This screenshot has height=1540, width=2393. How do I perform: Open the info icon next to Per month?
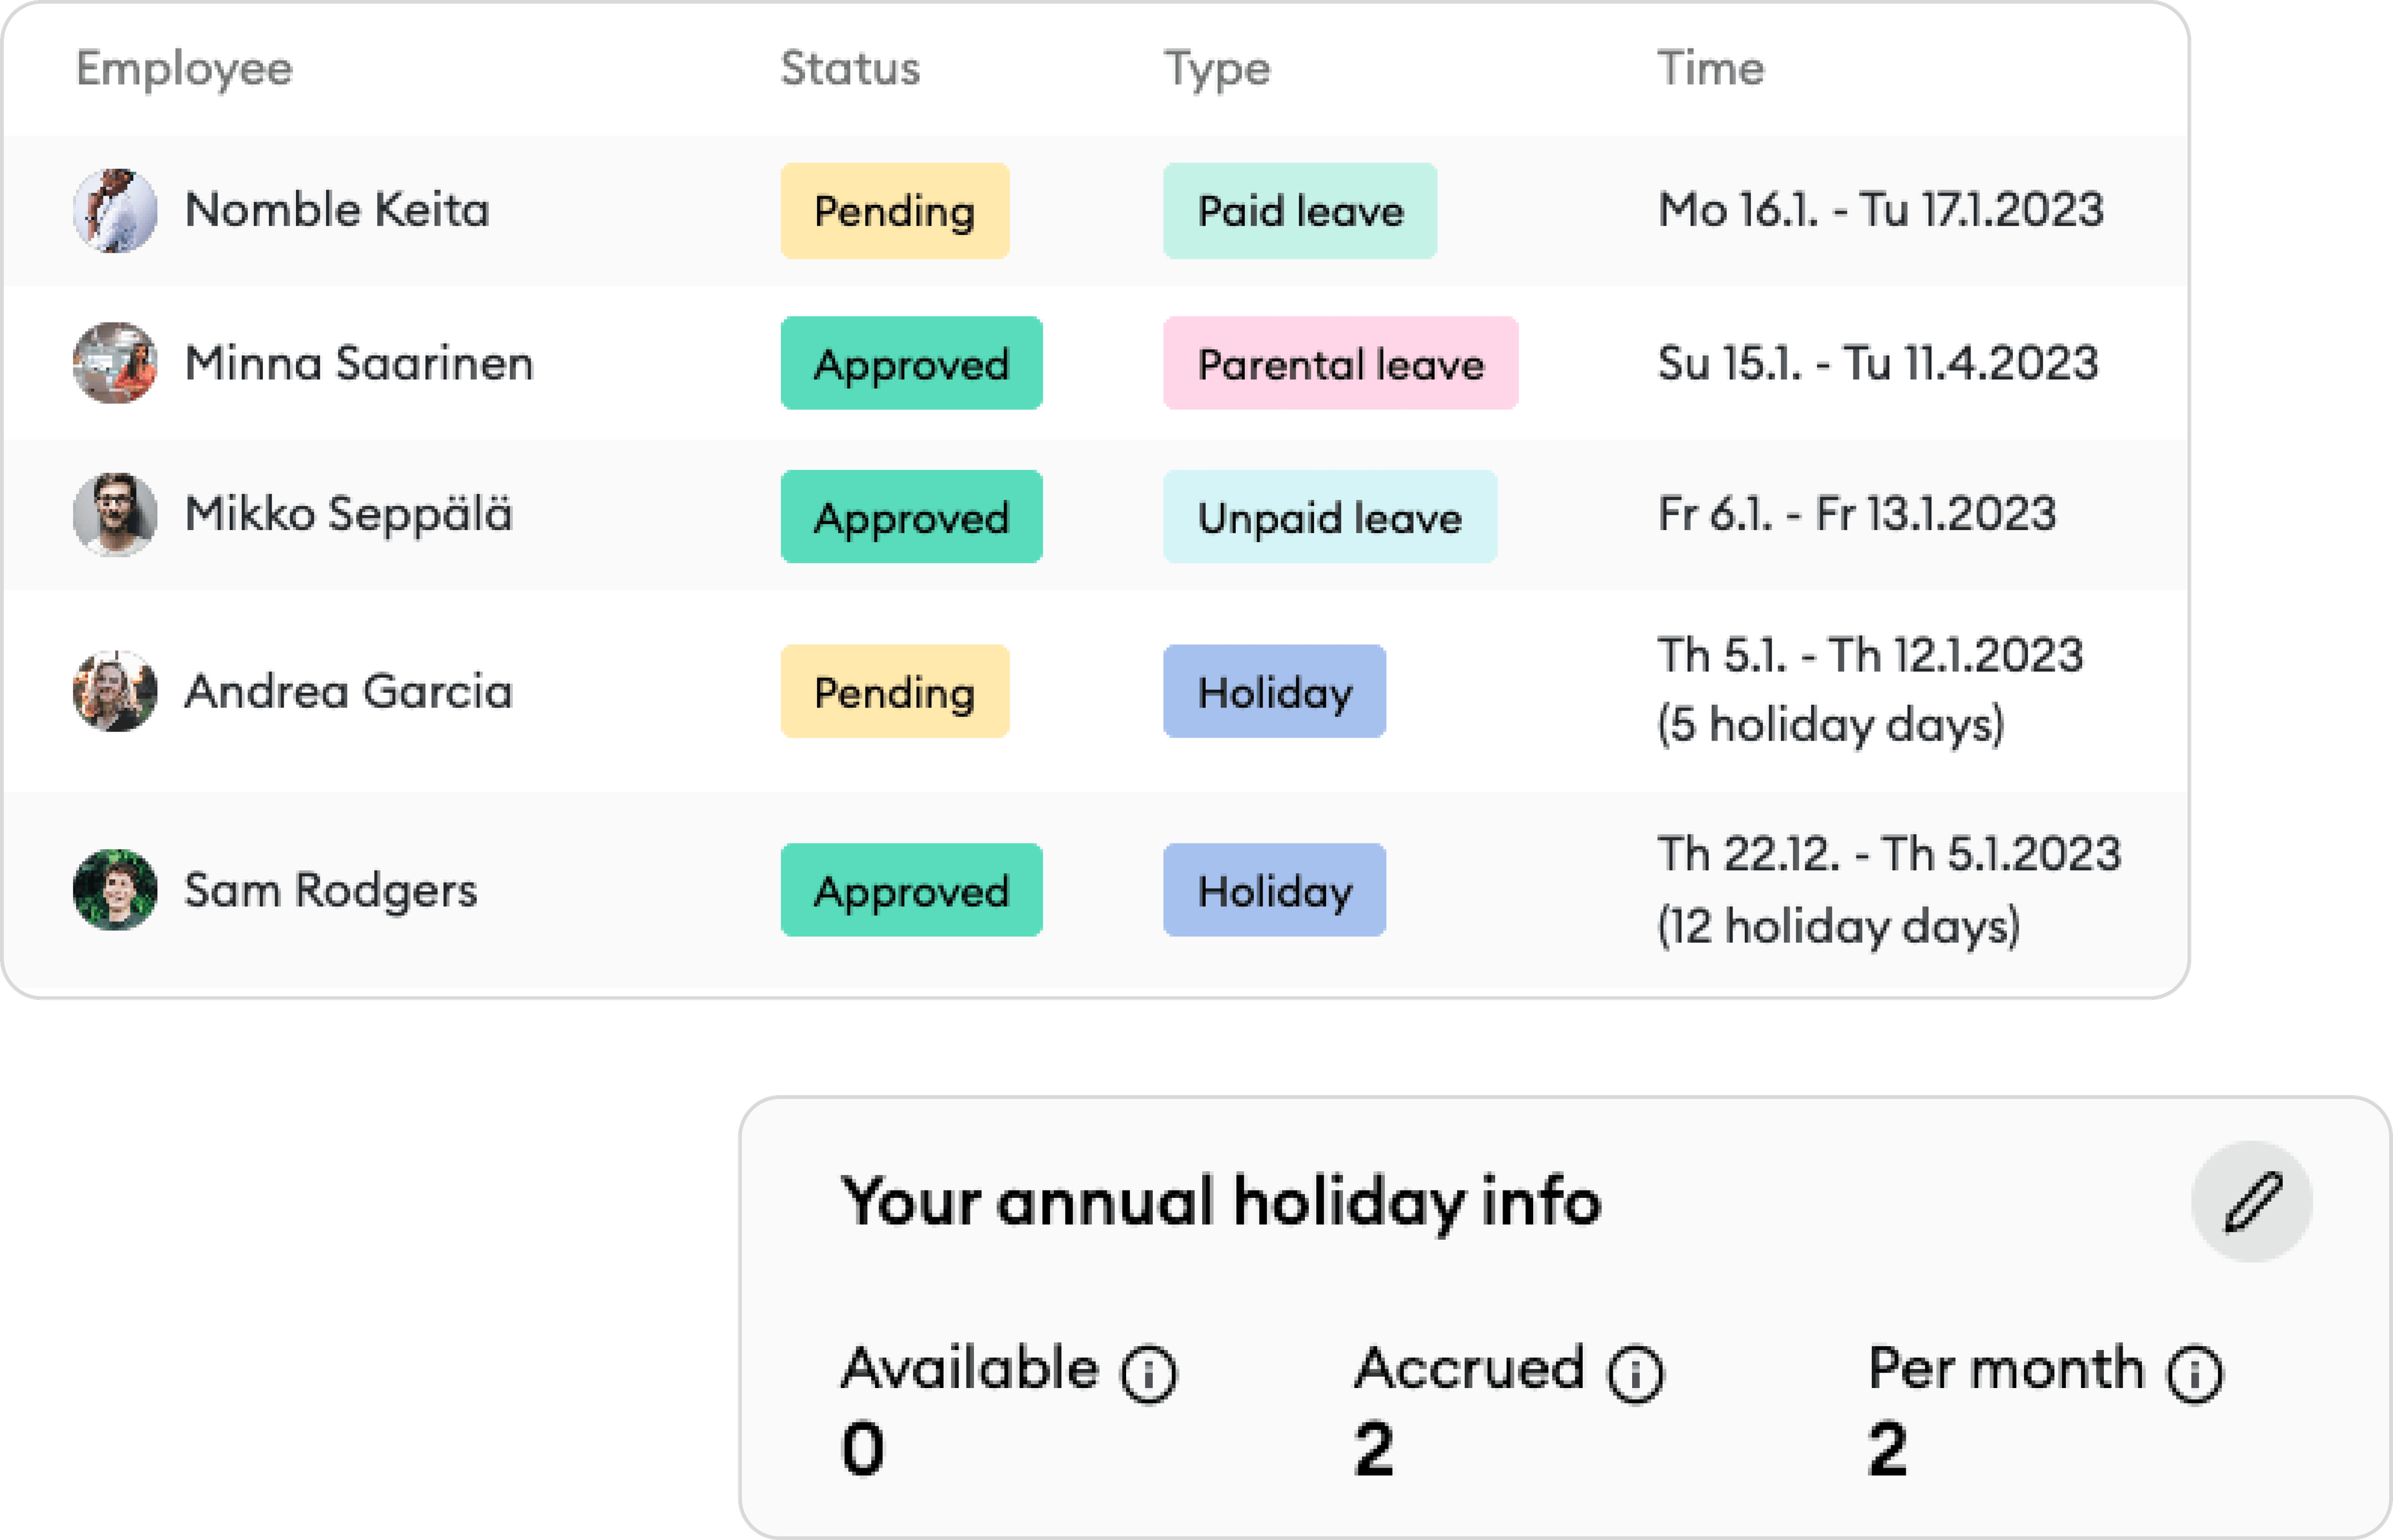pos(2195,1374)
